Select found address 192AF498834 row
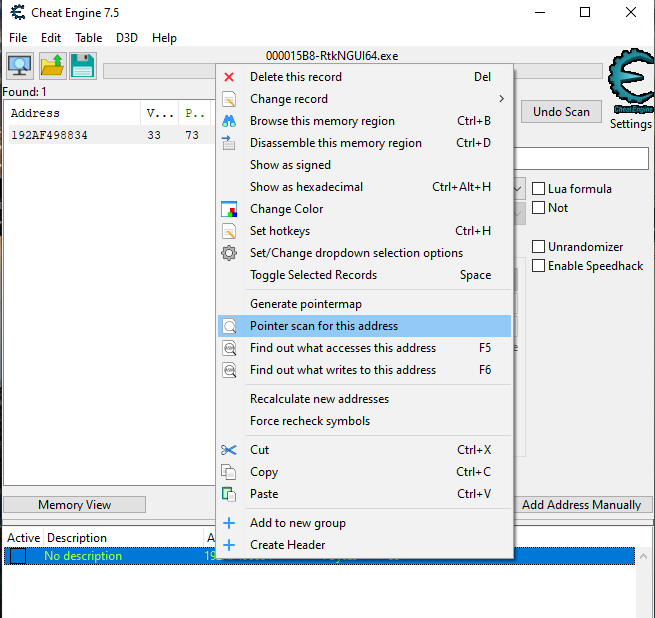Image resolution: width=655 pixels, height=618 pixels. coord(111,135)
